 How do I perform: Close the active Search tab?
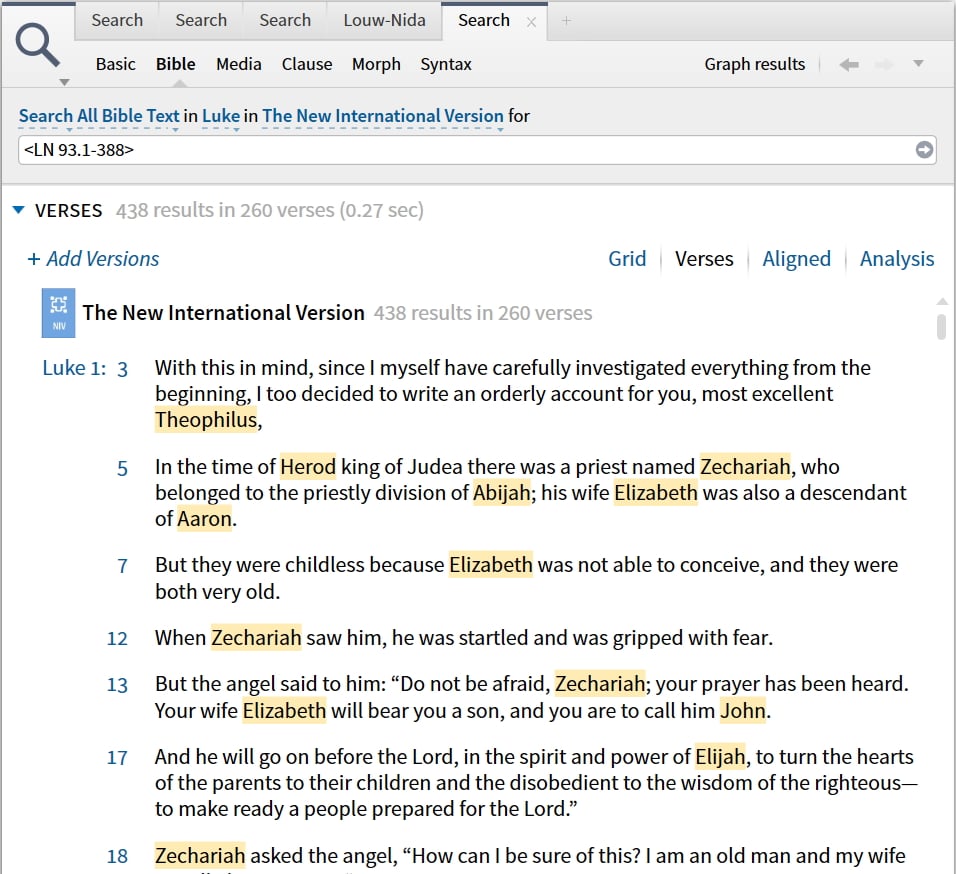pos(531,22)
